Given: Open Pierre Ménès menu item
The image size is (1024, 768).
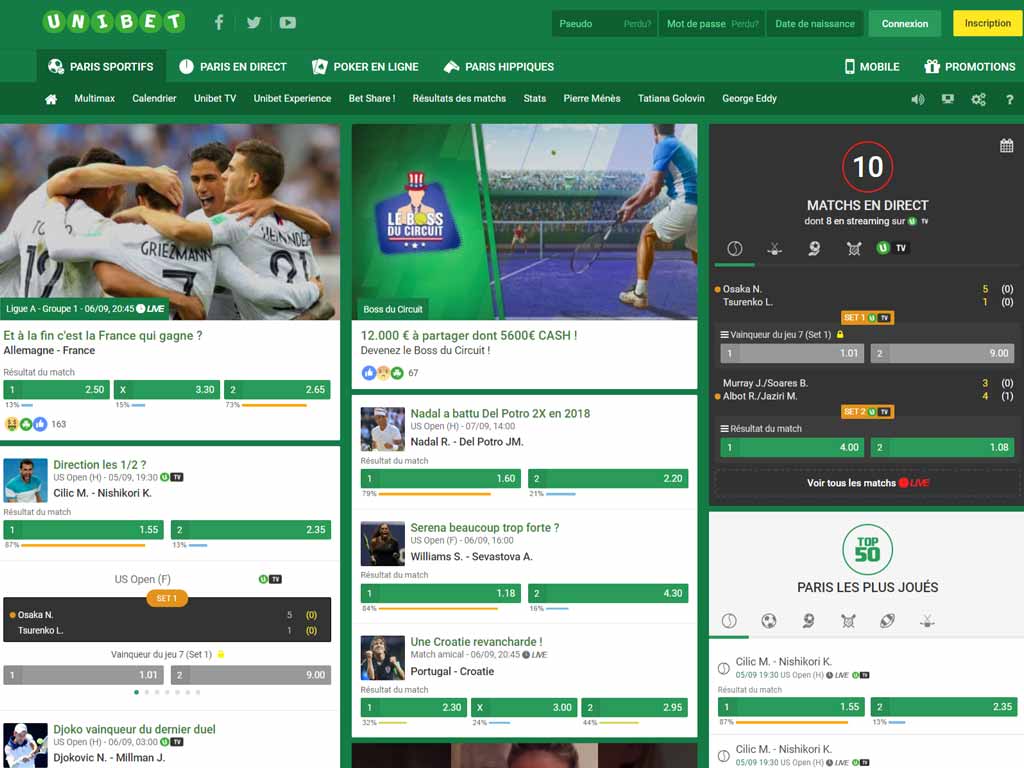Looking at the screenshot, I should click(x=592, y=99).
